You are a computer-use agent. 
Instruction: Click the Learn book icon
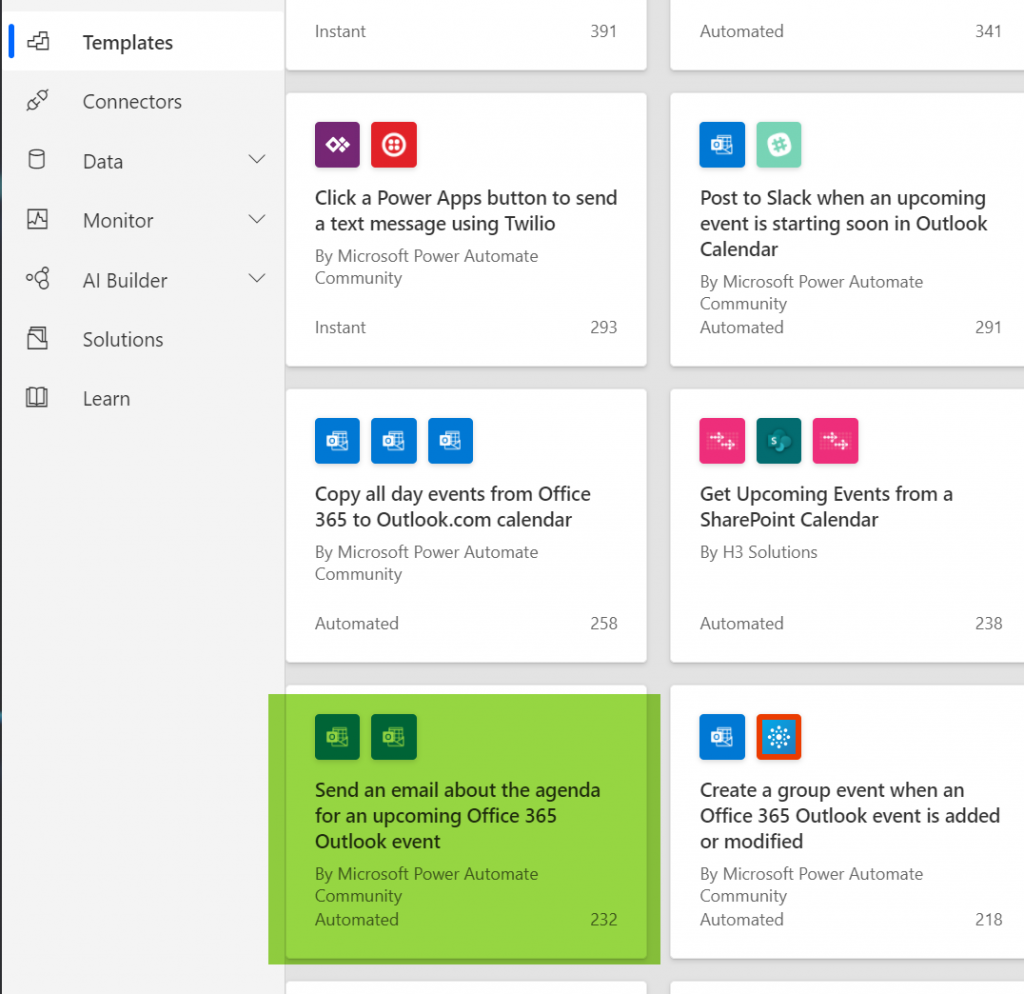37,398
